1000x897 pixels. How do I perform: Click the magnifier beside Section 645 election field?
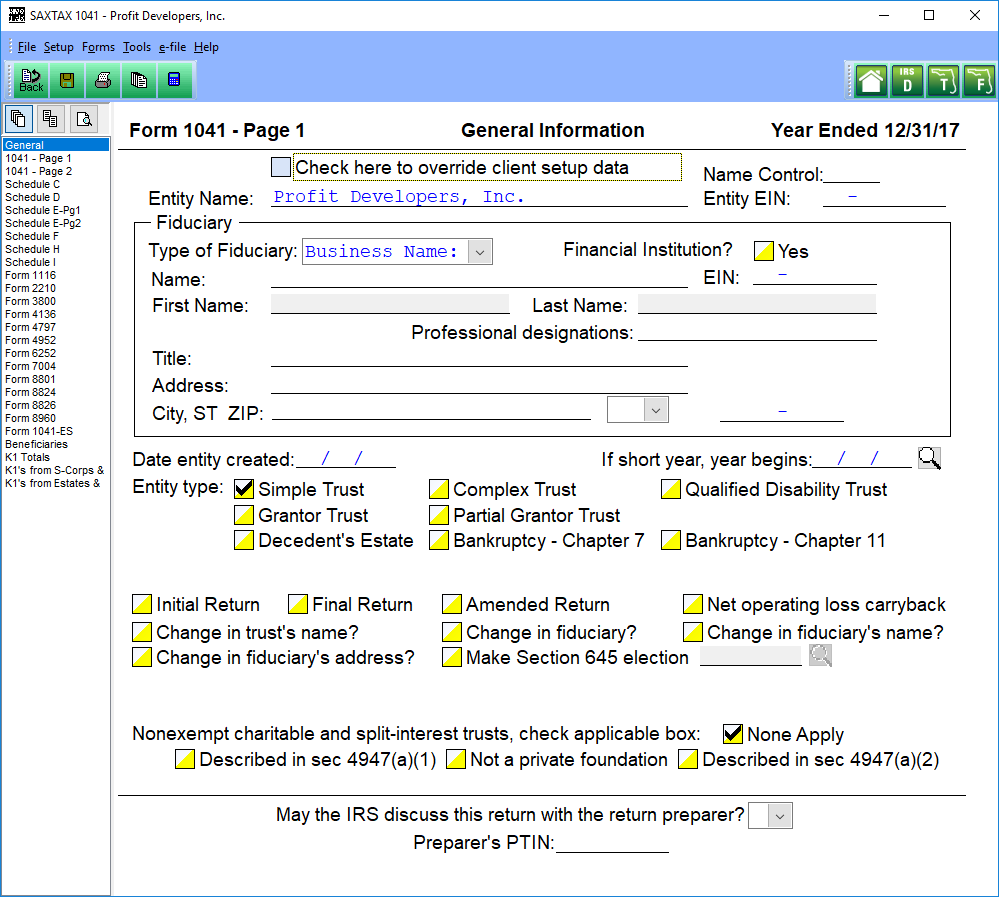pyautogui.click(x=820, y=655)
